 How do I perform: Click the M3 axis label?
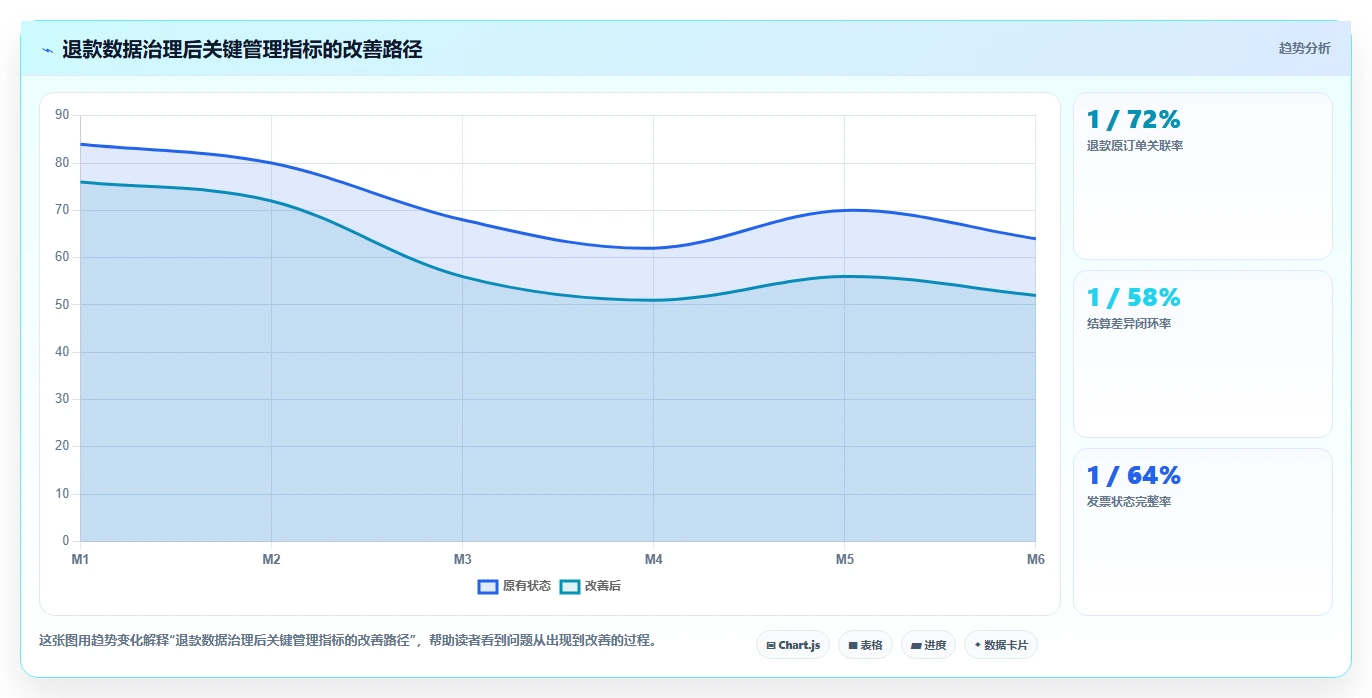pos(462,559)
